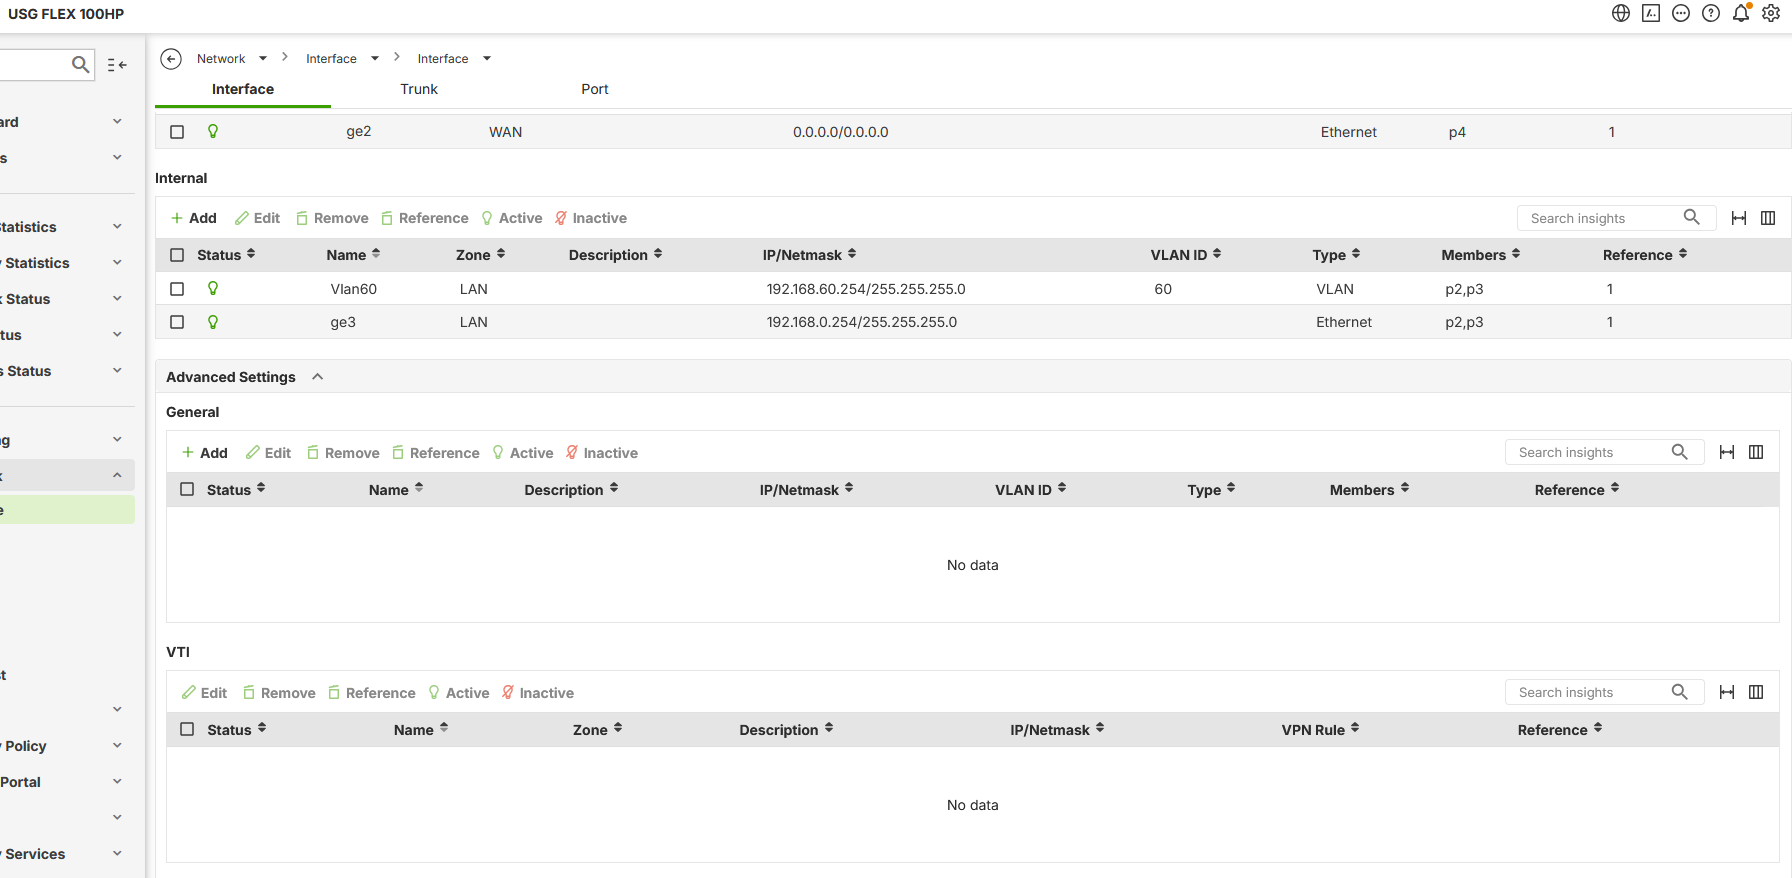This screenshot has width=1792, height=878.
Task: Open the help question mark icon
Action: pos(1711,13)
